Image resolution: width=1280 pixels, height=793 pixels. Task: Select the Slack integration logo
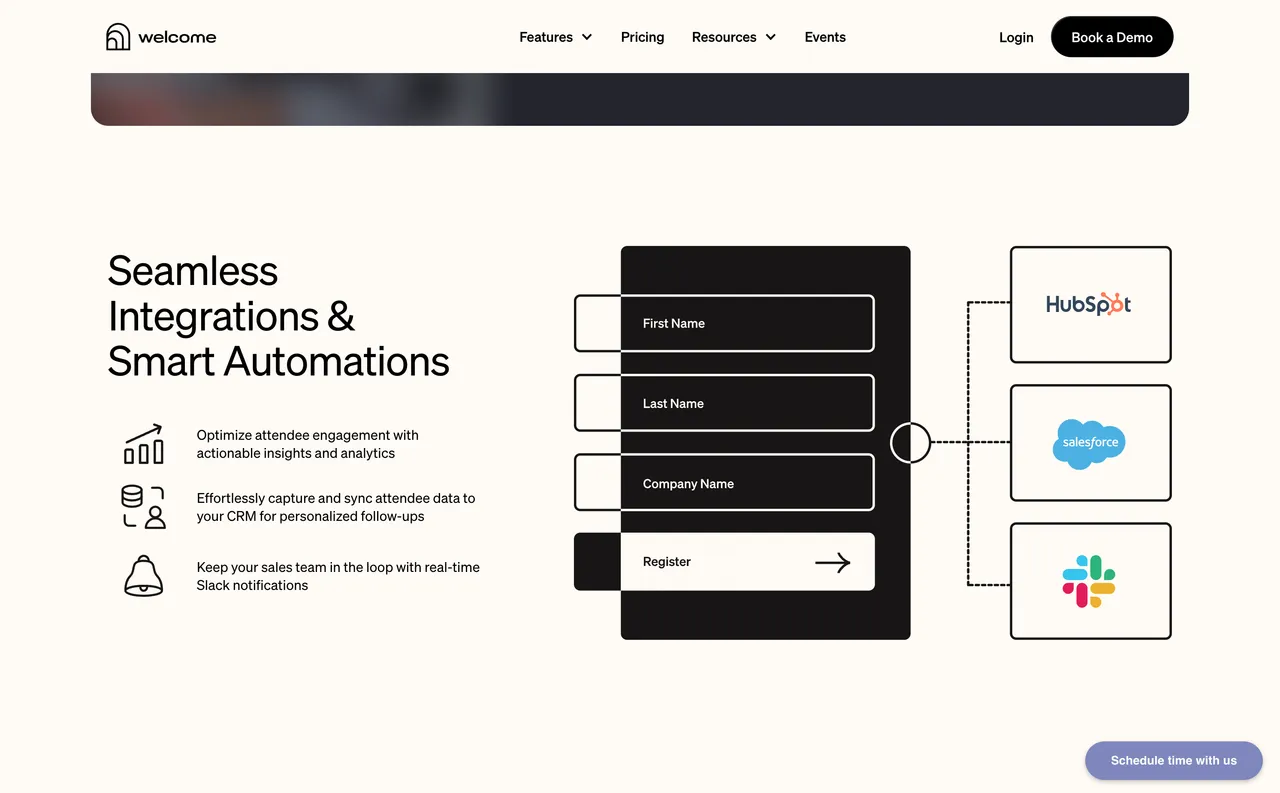pyautogui.click(x=1089, y=580)
